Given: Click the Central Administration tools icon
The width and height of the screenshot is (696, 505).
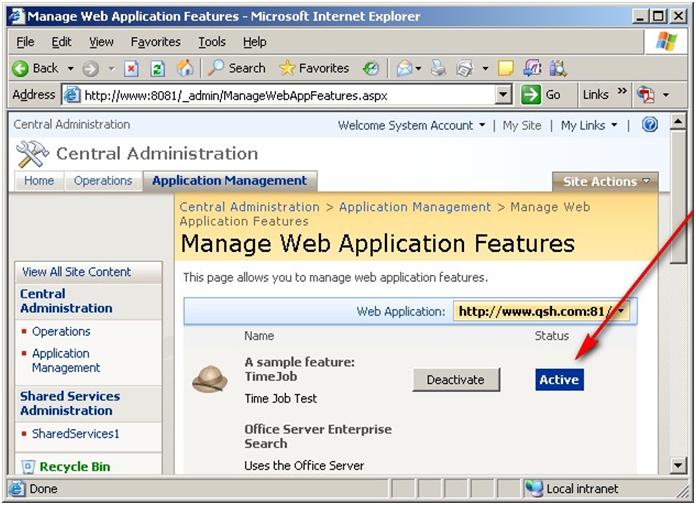Looking at the screenshot, I should click(x=32, y=154).
